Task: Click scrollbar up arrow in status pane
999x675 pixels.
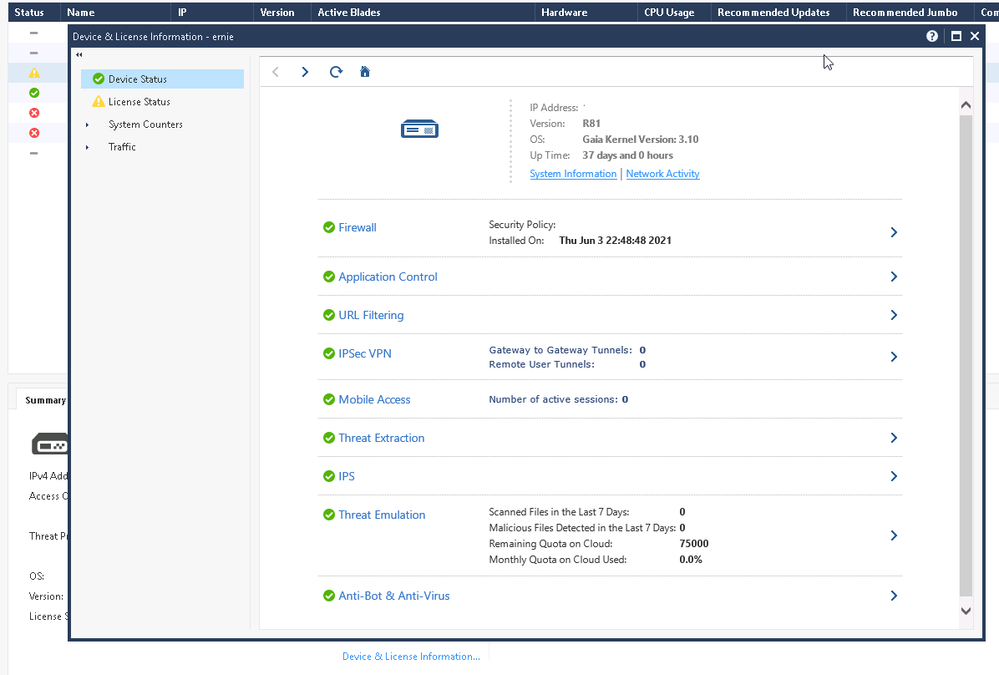Action: [x=966, y=105]
